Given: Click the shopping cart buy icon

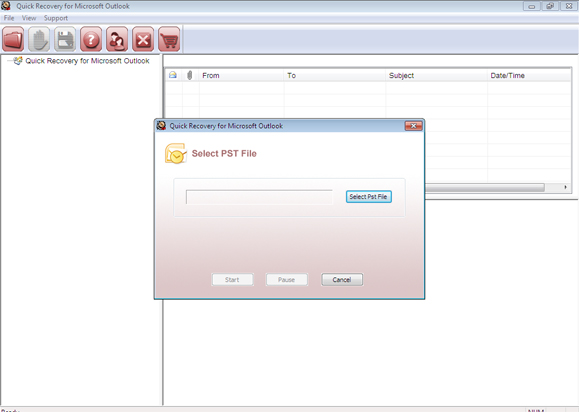Looking at the screenshot, I should 169,39.
